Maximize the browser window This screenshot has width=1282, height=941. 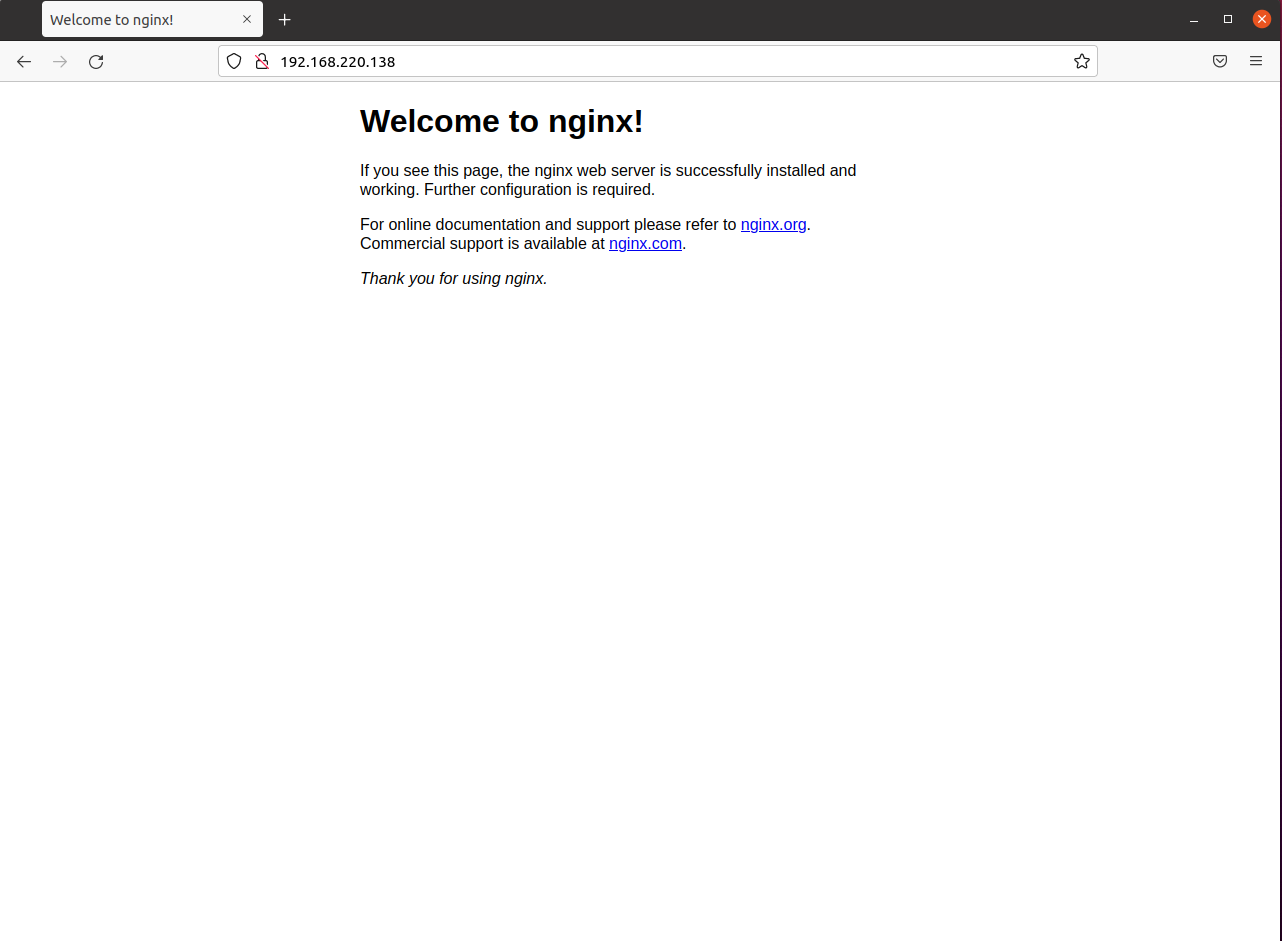(x=1227, y=19)
